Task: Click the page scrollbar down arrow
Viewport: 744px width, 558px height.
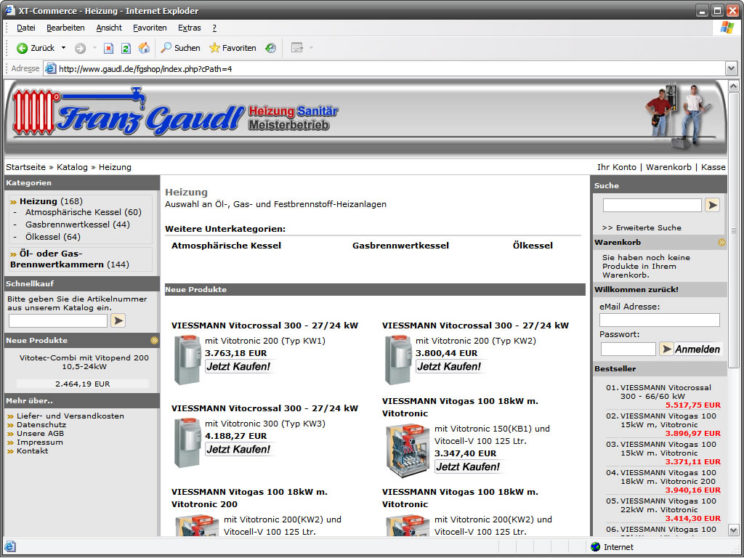Action: (733, 530)
